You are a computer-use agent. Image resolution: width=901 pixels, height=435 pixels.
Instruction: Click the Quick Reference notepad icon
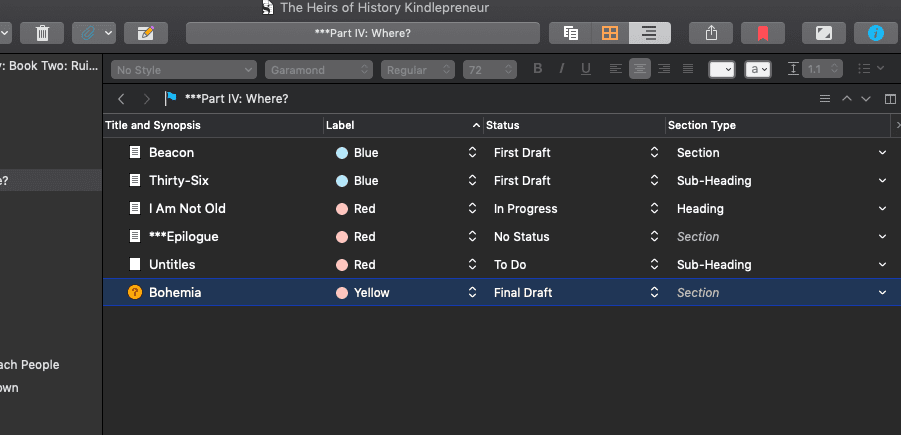(146, 33)
